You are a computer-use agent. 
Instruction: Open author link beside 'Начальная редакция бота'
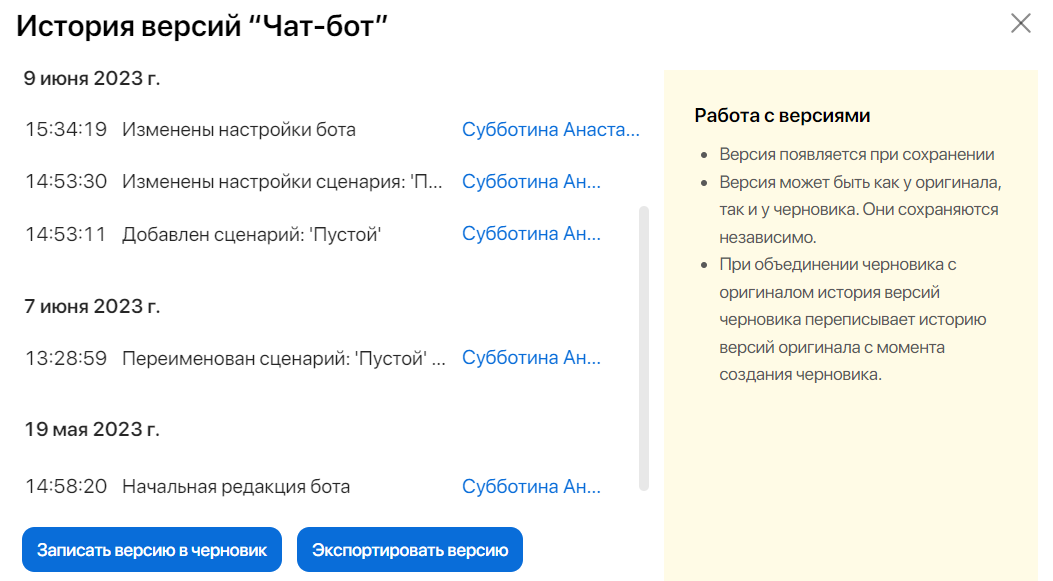531,486
